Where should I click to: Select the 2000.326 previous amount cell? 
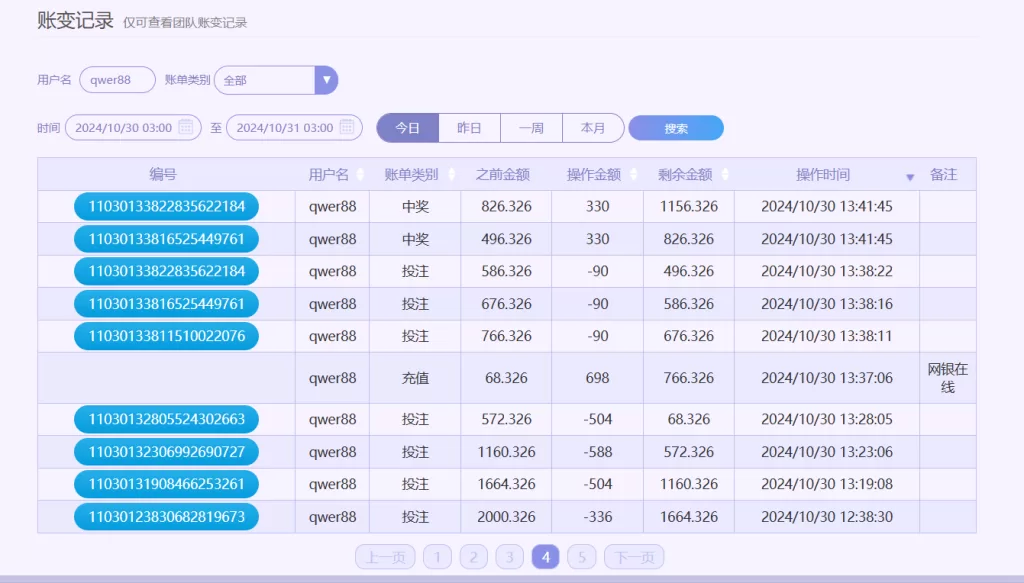pyautogui.click(x=506, y=516)
